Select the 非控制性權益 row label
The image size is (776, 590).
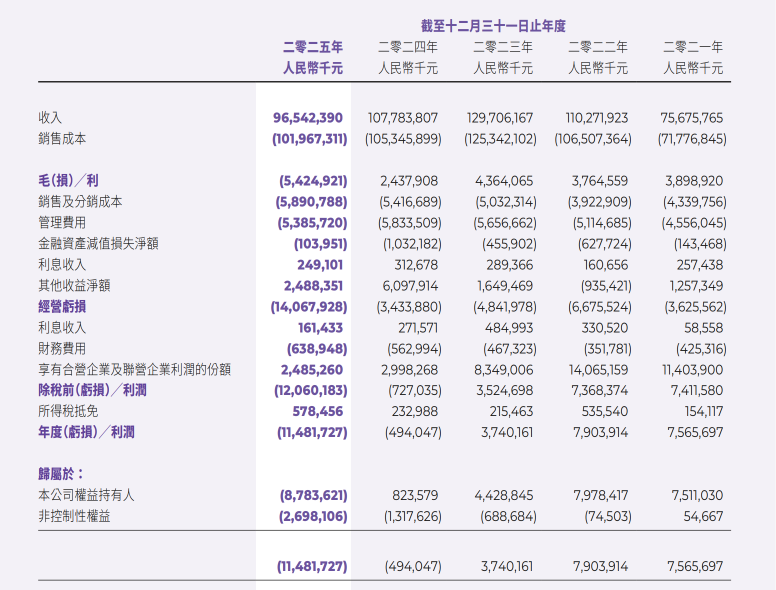pos(74,516)
